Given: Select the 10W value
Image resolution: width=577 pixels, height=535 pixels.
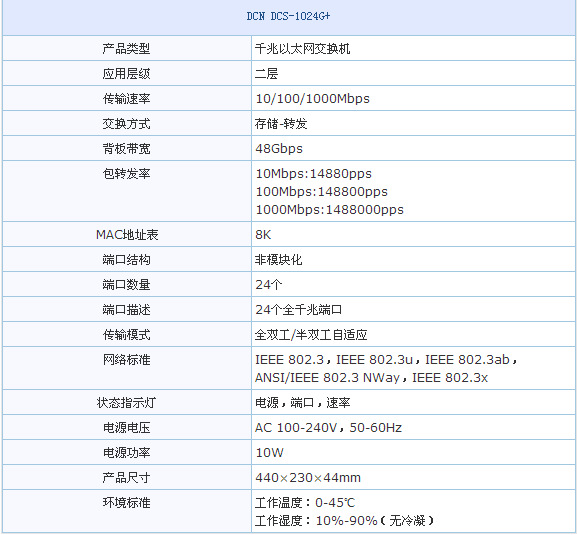Looking at the screenshot, I should coord(269,453).
